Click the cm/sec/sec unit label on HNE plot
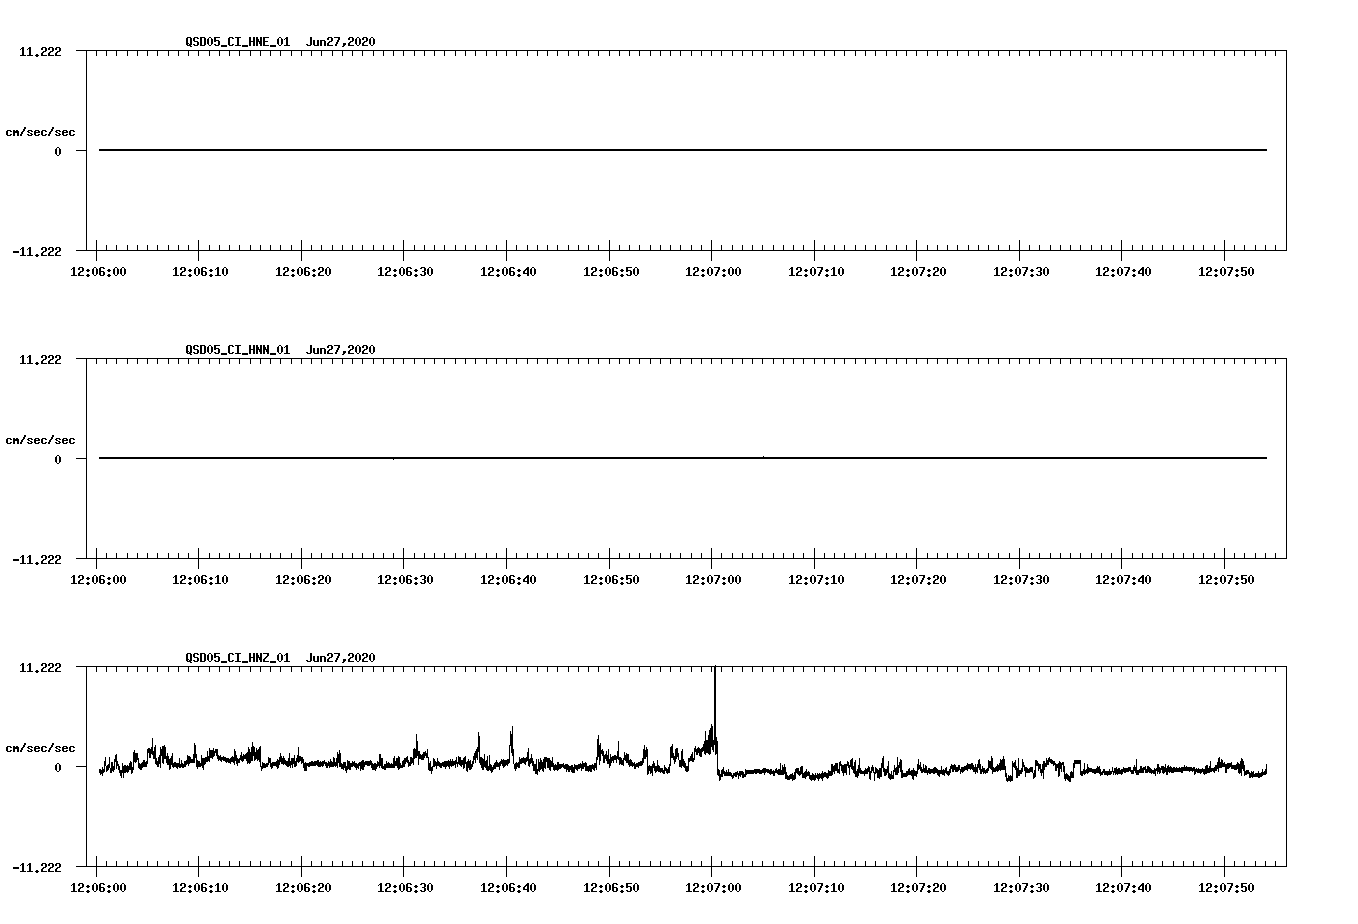Viewport: 1358px width, 924px height. point(40,132)
